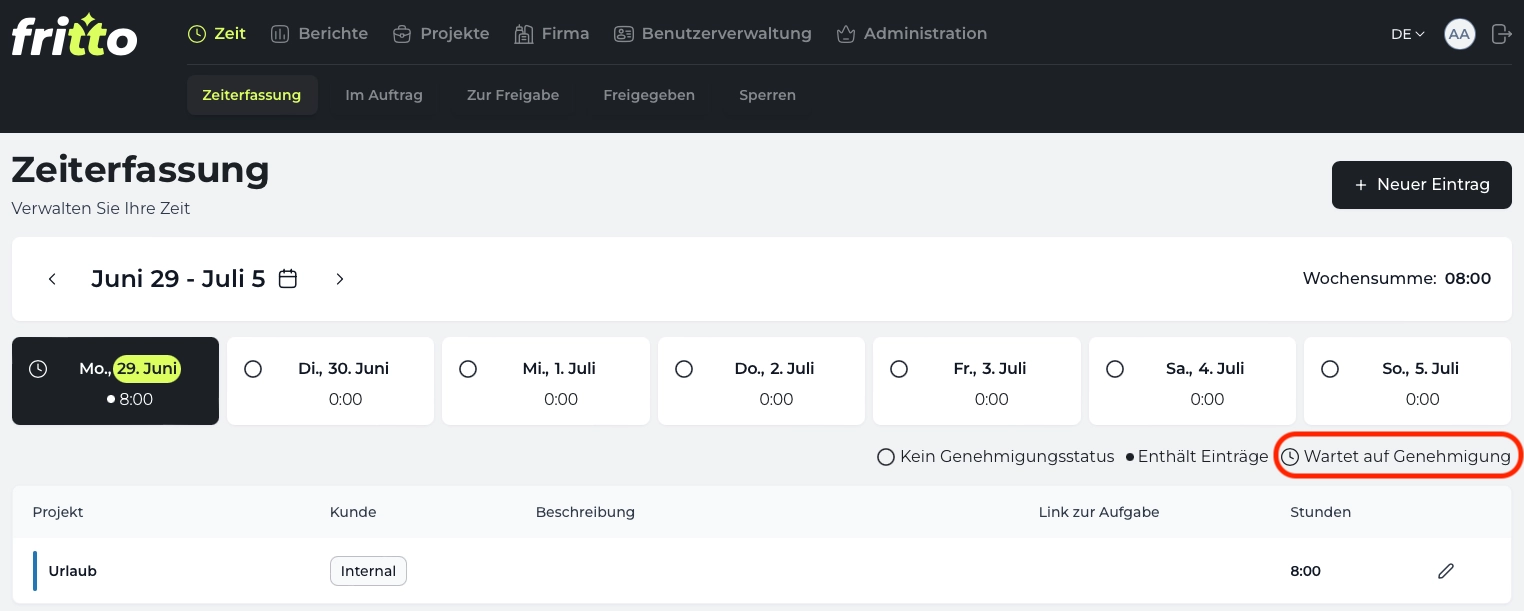
Task: Click the Internal customer badge
Action: (368, 571)
